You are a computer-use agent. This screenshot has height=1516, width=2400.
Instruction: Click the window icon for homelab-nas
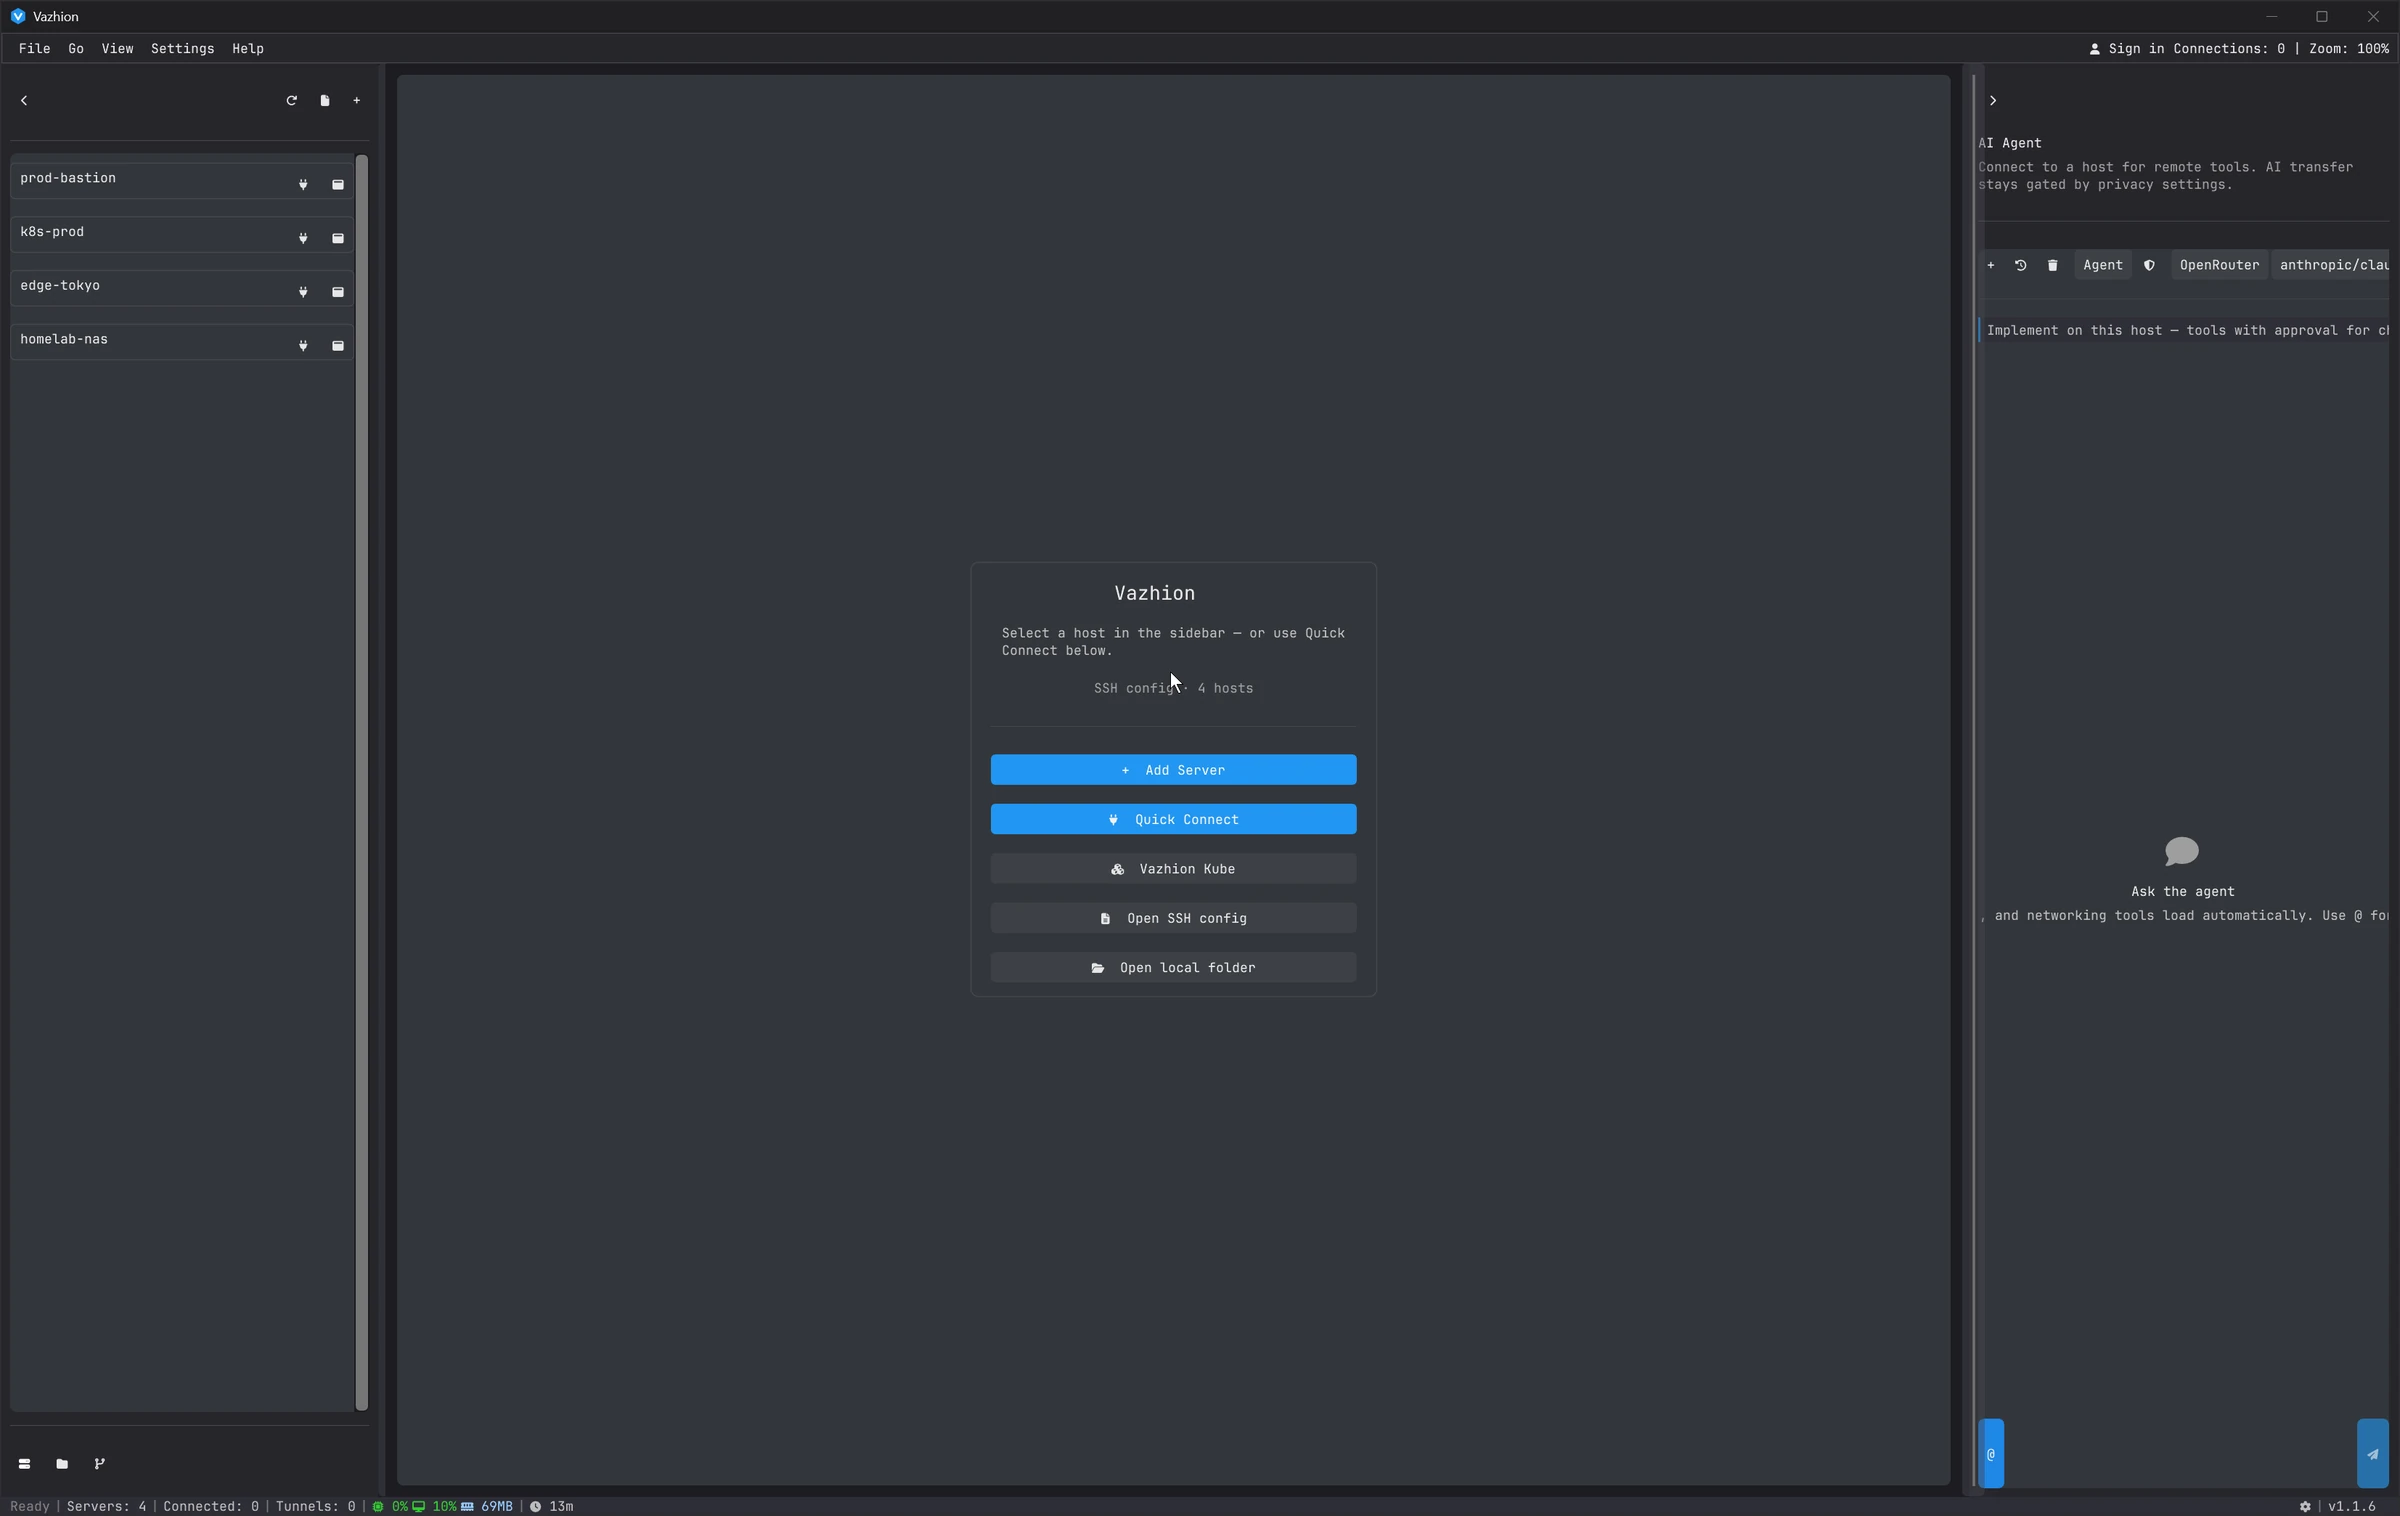pos(338,346)
